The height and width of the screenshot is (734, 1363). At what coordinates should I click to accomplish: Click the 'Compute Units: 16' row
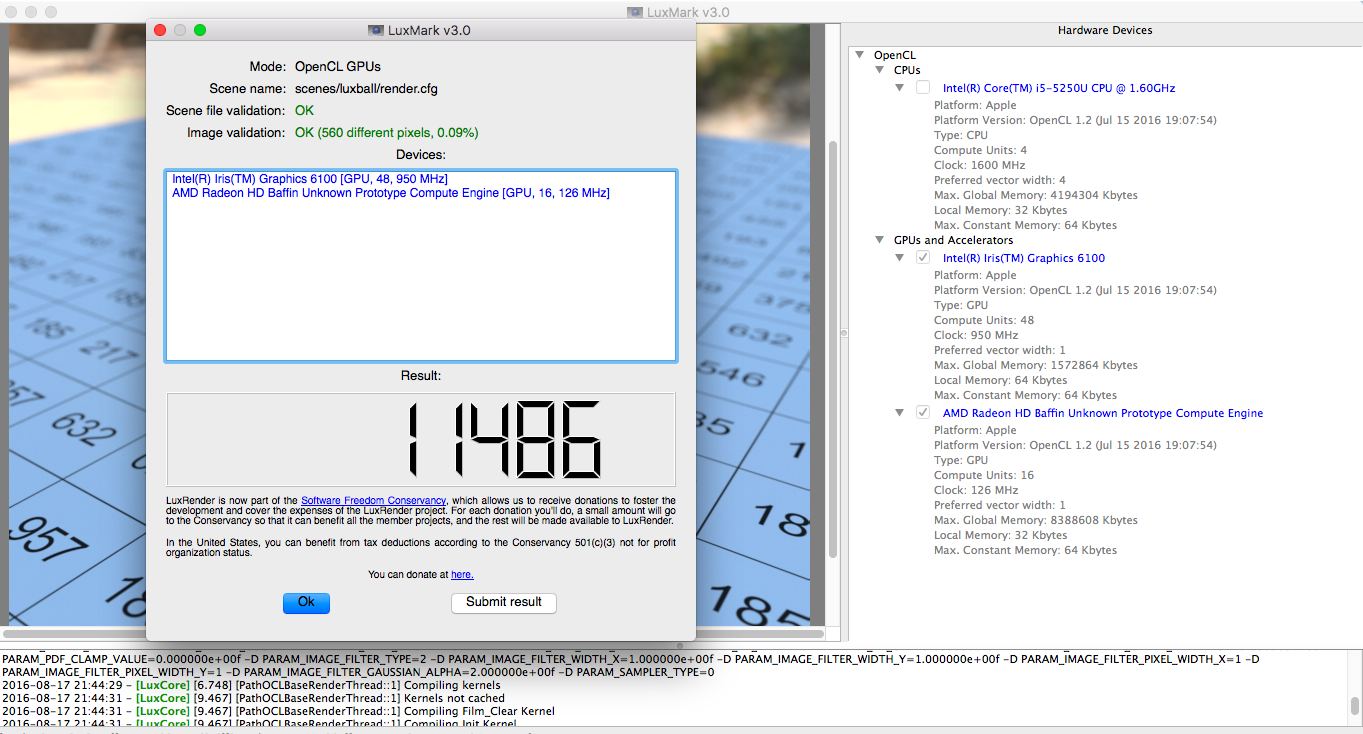[x=984, y=475]
